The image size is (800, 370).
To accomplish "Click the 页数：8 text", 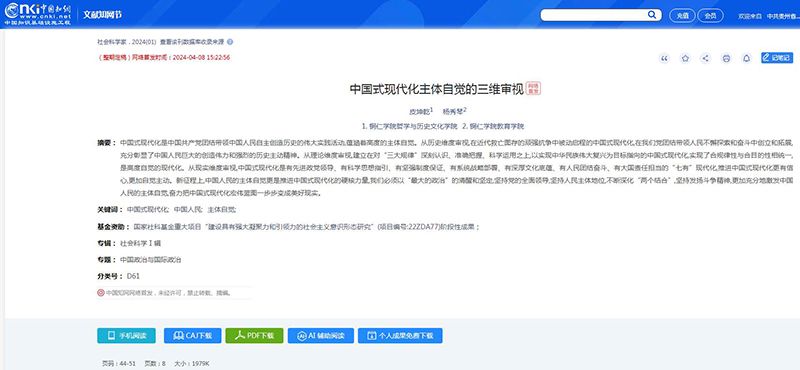I will click(155, 363).
